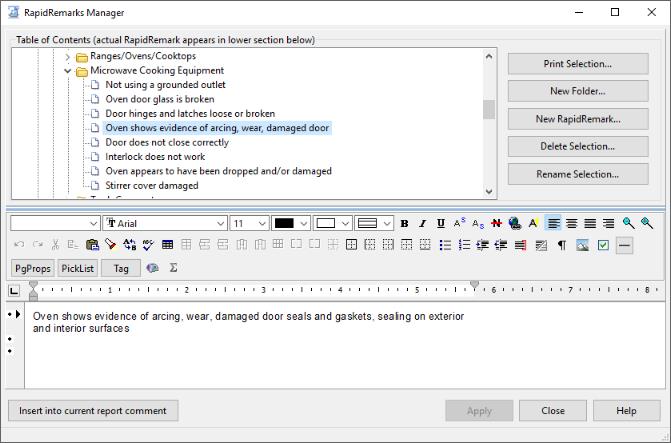
Task: Insert into current report comment
Action: click(x=93, y=410)
